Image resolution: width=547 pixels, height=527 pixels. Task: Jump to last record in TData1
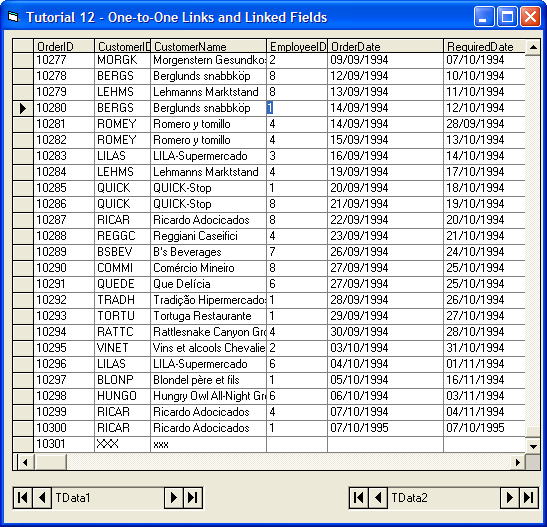(x=193, y=497)
